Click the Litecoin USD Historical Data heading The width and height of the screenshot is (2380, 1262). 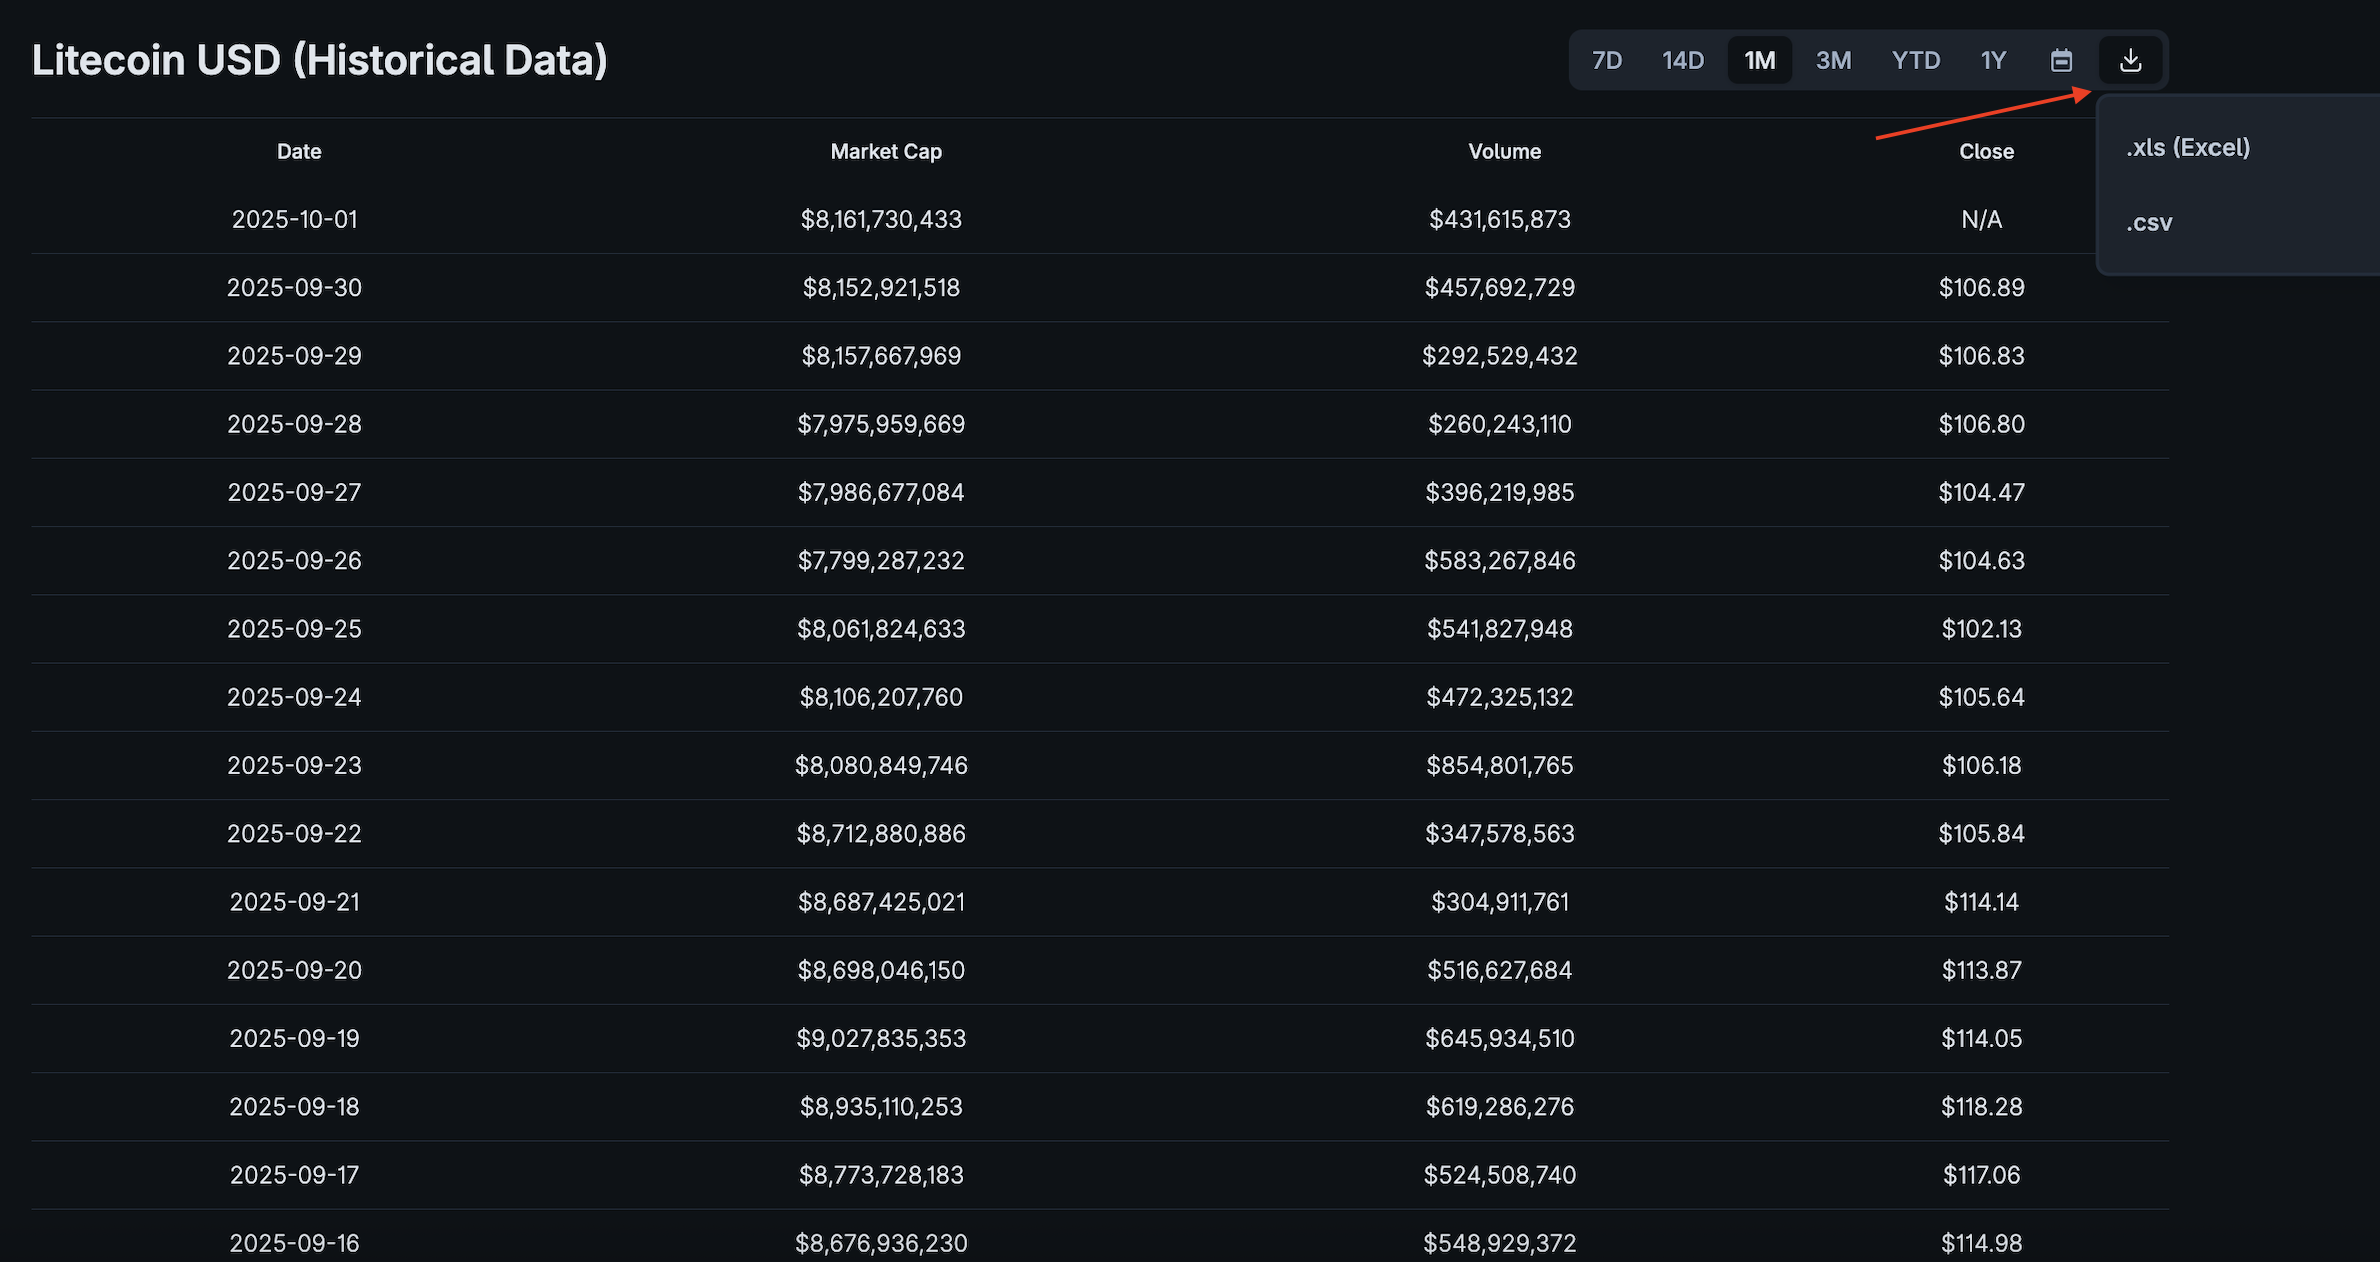click(319, 60)
